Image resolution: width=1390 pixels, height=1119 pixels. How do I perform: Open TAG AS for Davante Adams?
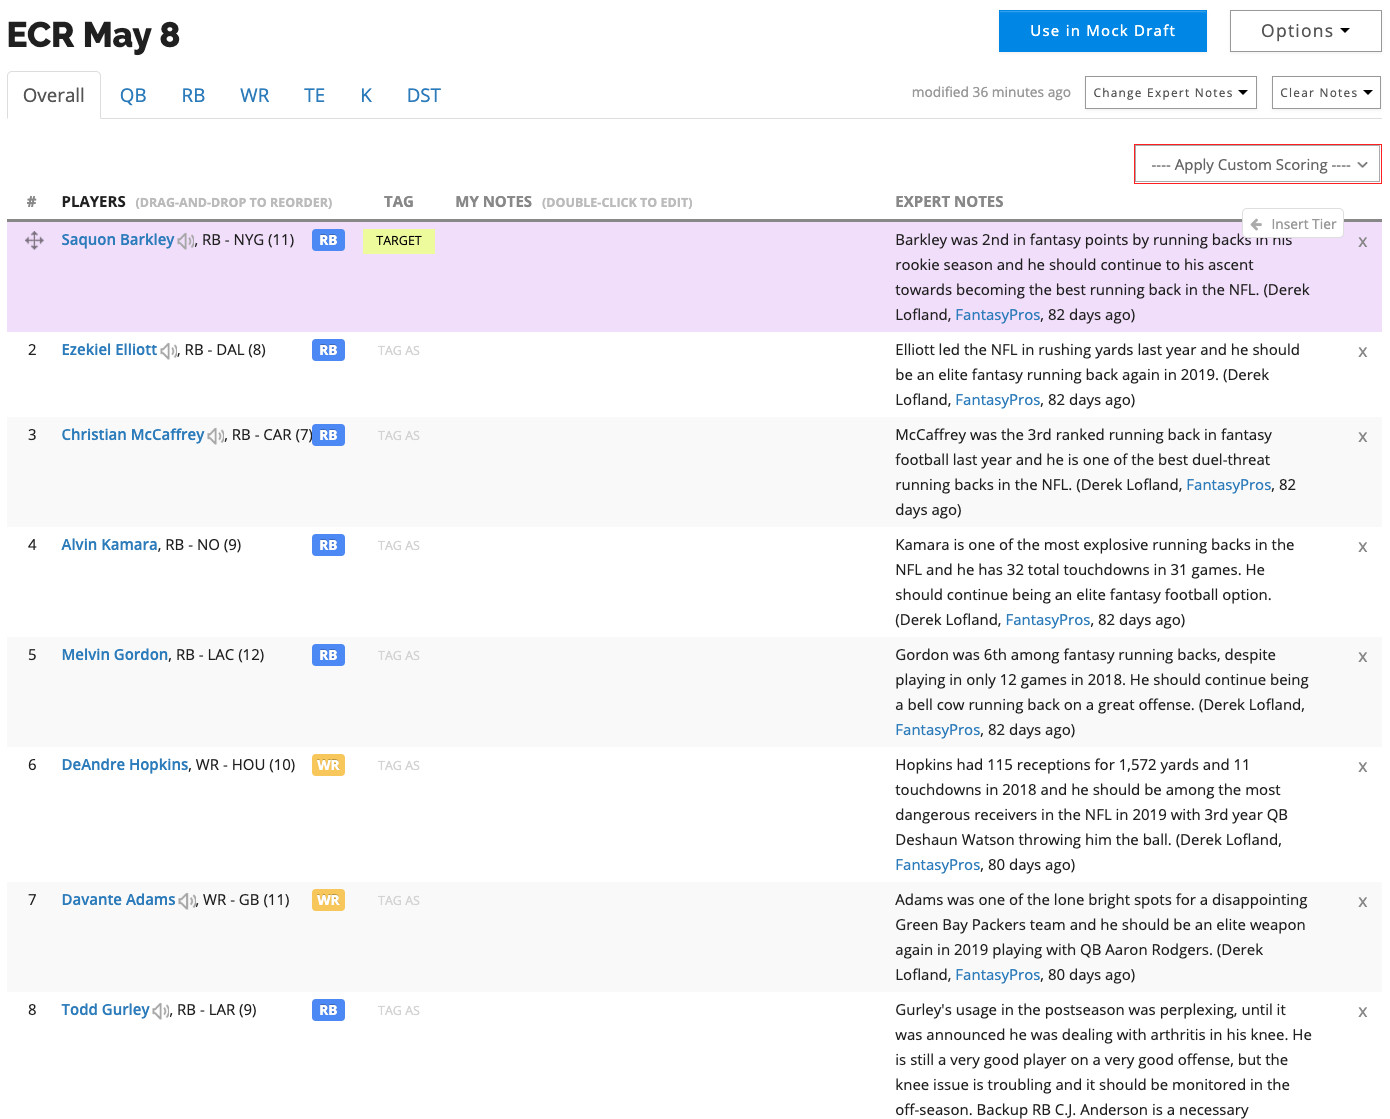tap(399, 901)
